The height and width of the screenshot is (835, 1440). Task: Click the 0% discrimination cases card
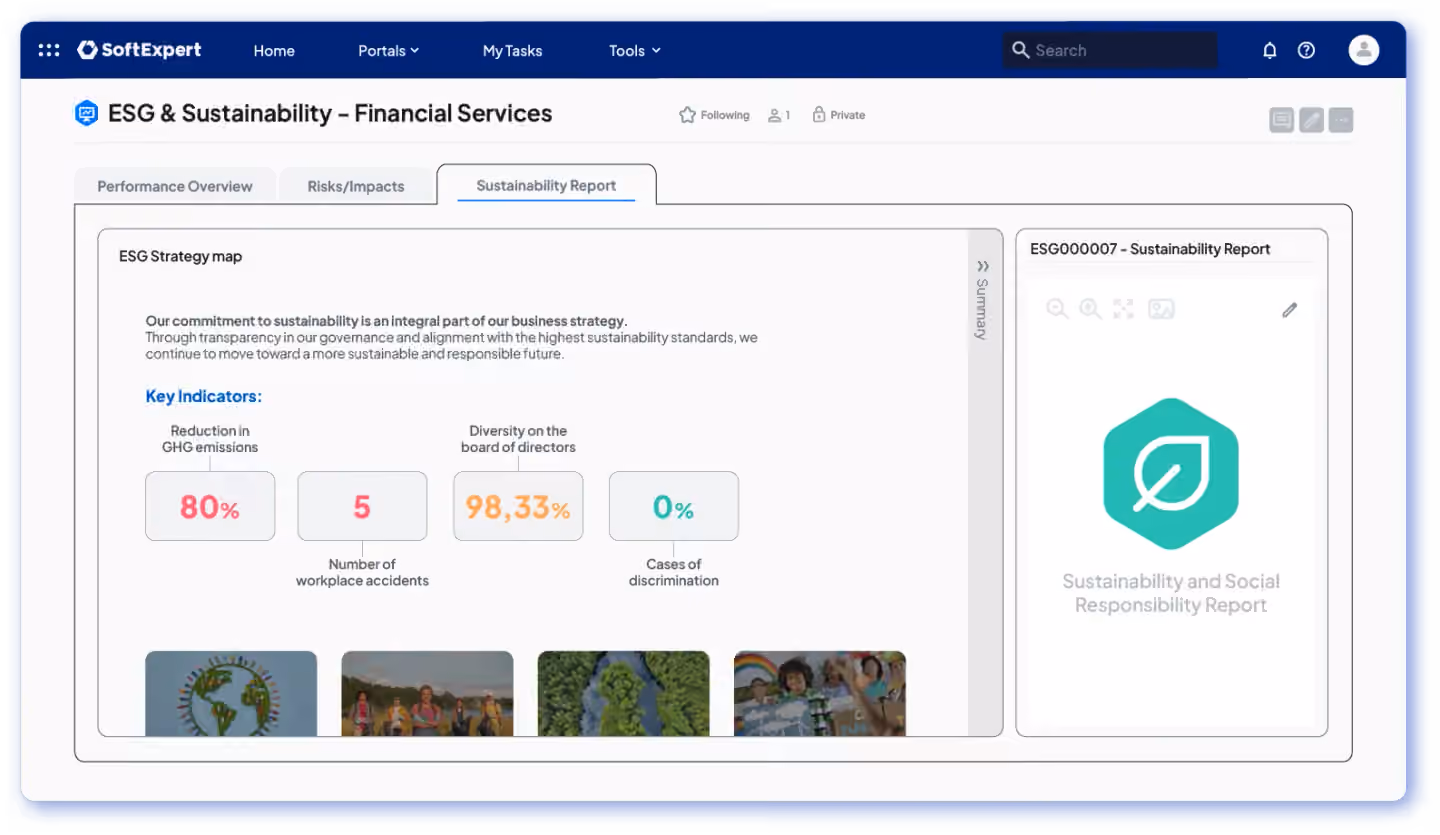(x=674, y=506)
